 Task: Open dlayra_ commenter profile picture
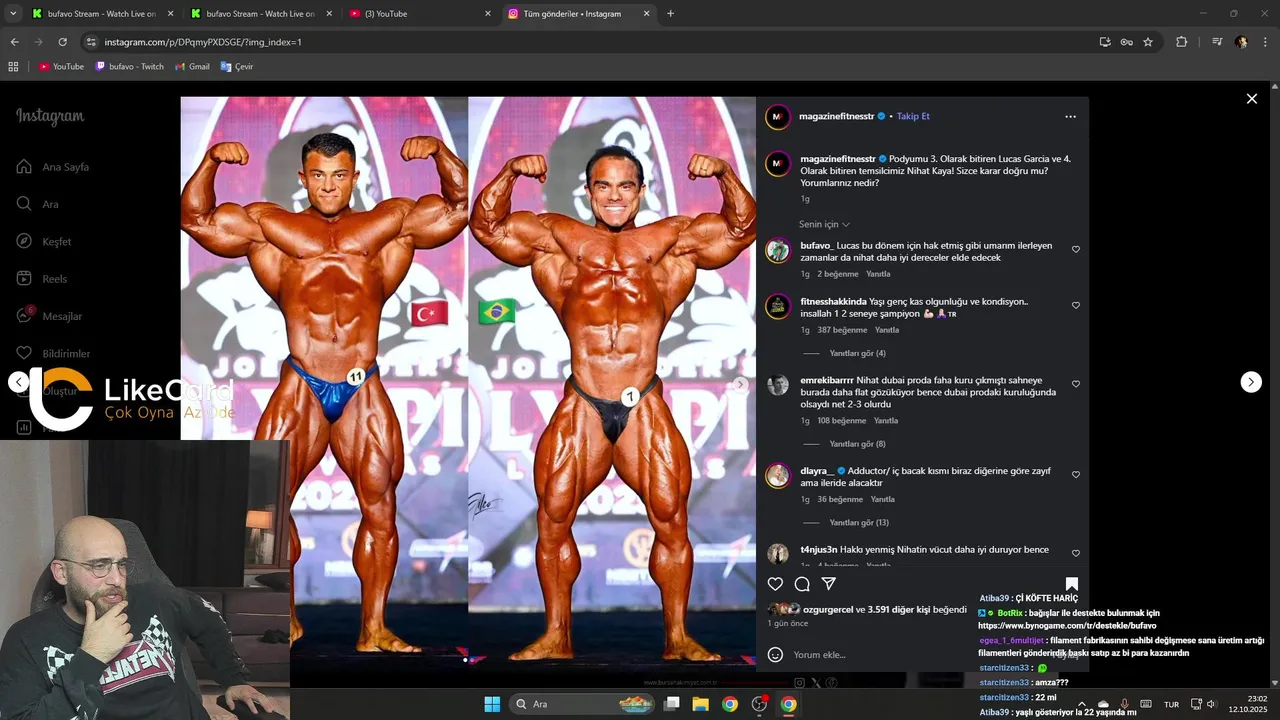(778, 476)
